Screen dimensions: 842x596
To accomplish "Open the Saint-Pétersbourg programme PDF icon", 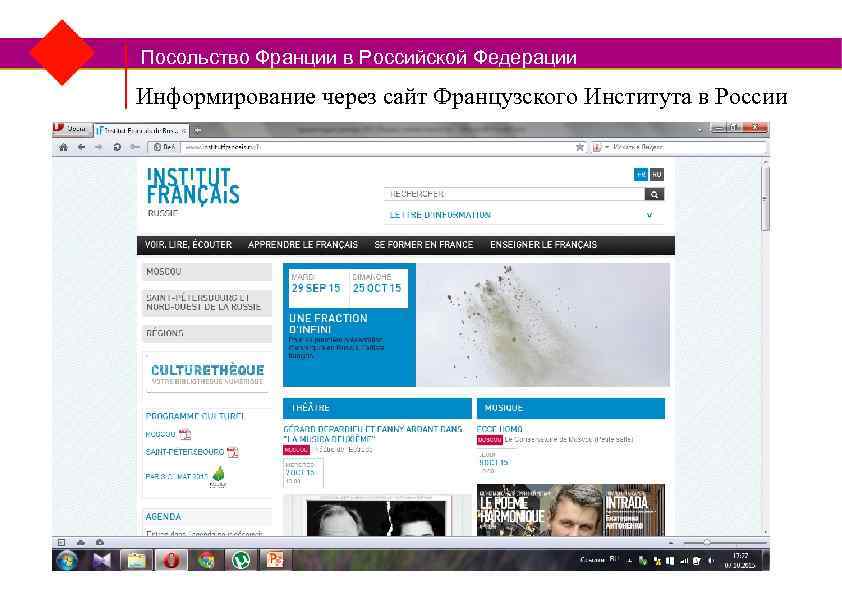I will [x=233, y=453].
